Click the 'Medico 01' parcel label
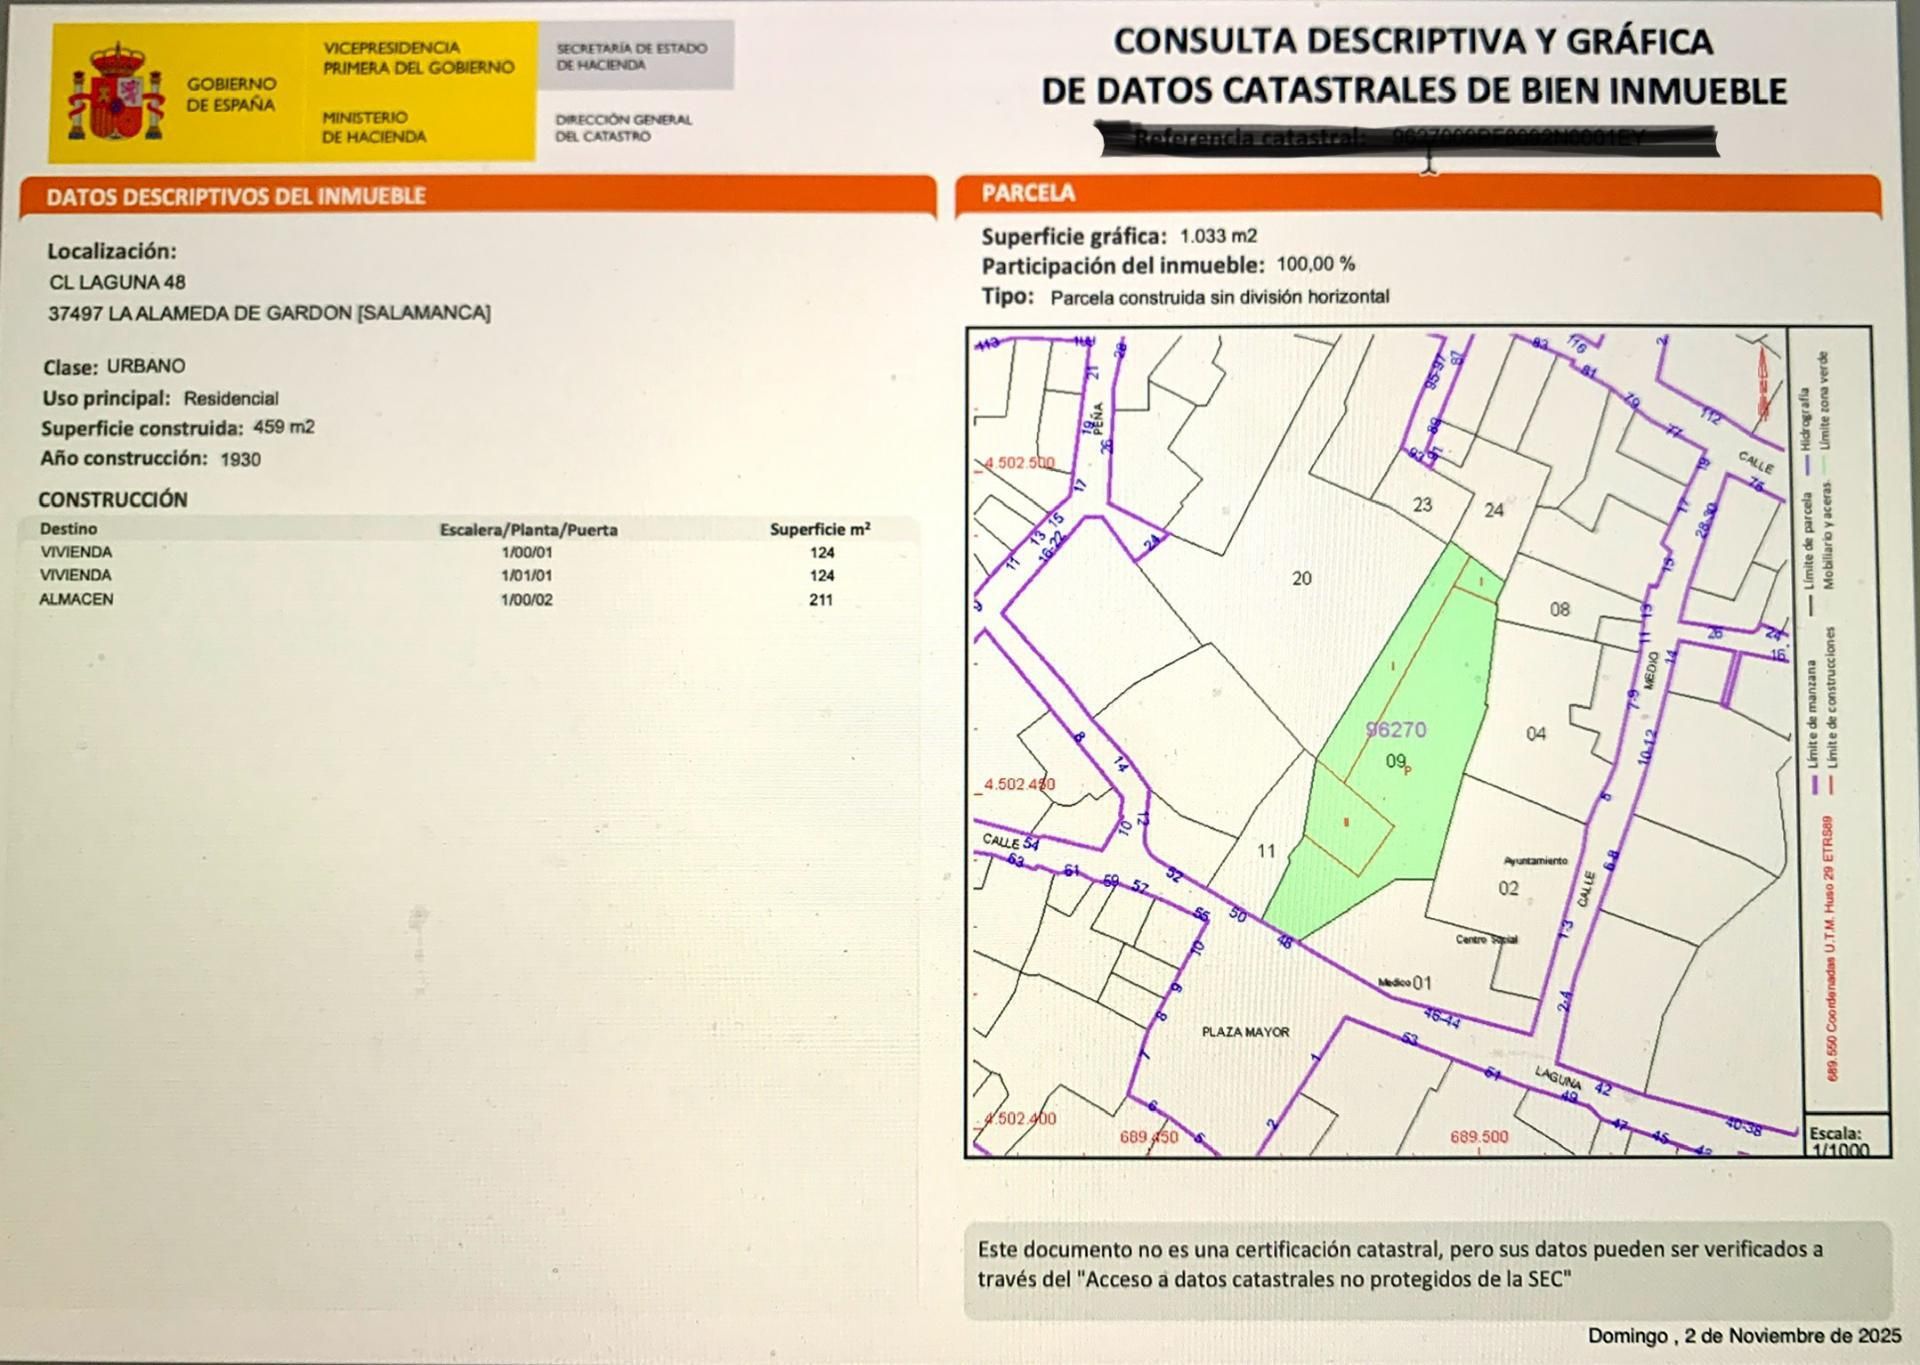Screen dimensions: 1920x1365 [1406, 983]
